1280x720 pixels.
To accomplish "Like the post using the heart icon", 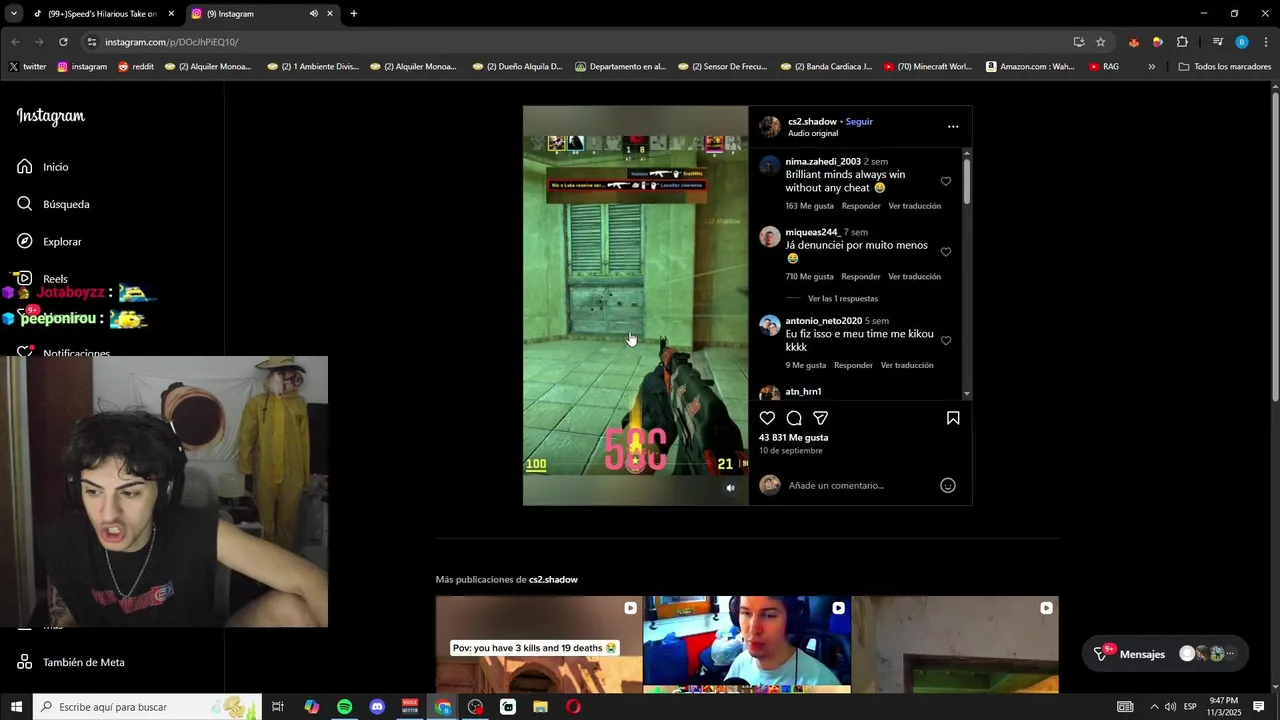I will tap(767, 418).
